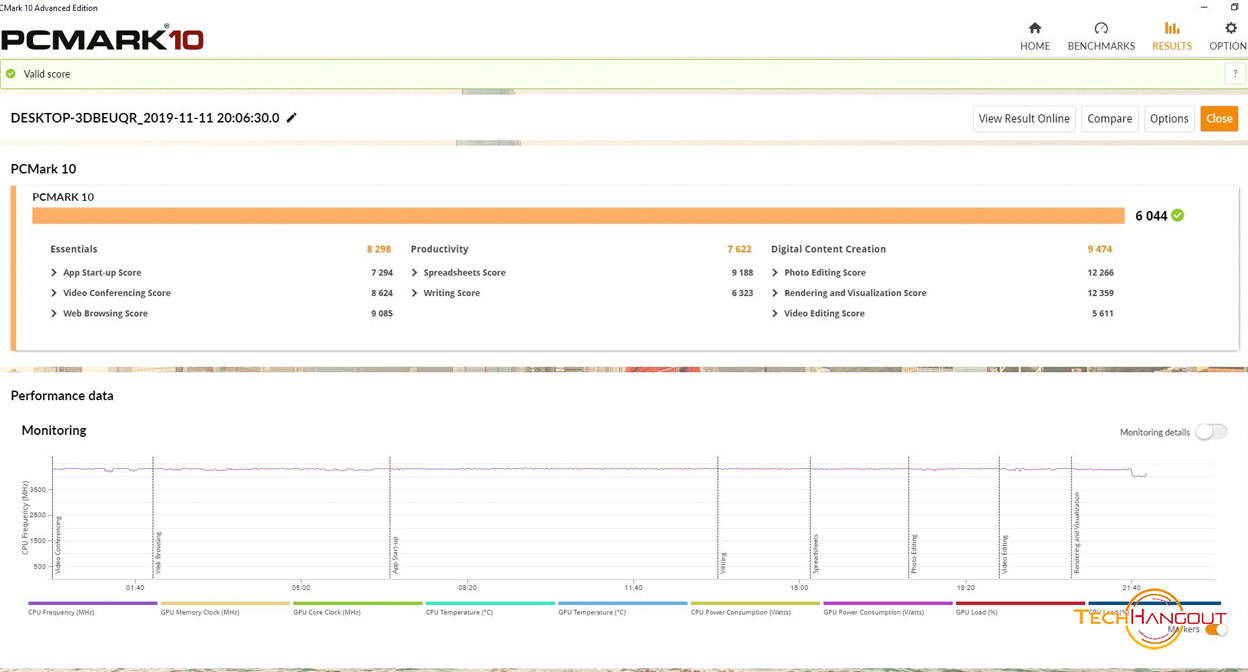
Task: Click the Productivity score 7 622
Action: click(x=739, y=249)
